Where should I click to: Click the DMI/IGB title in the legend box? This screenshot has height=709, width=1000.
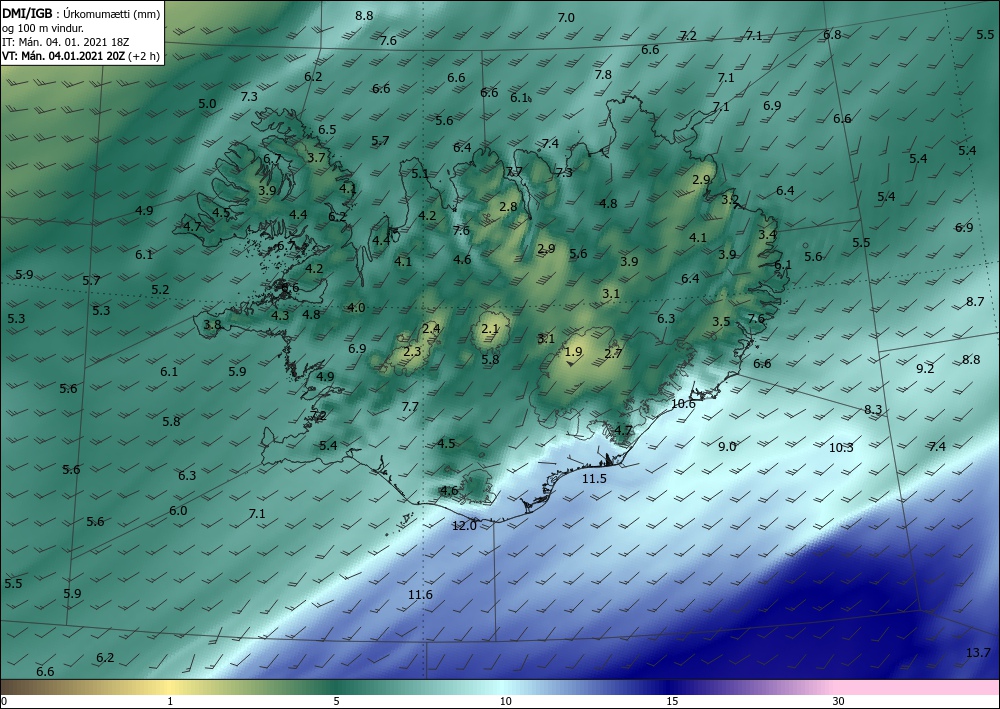27,13
